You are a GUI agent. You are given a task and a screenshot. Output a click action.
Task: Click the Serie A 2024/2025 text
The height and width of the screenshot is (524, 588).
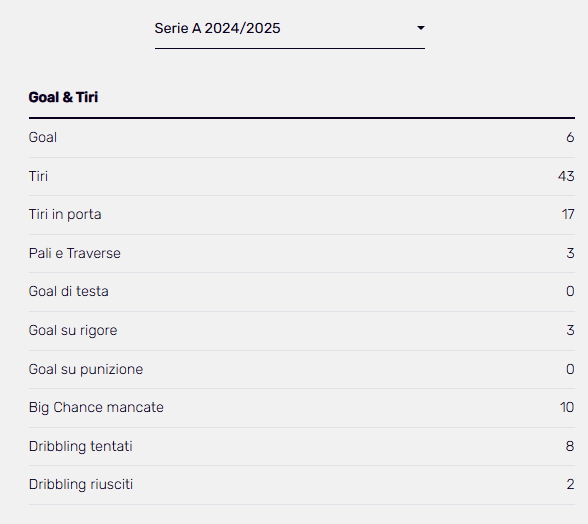click(x=218, y=29)
